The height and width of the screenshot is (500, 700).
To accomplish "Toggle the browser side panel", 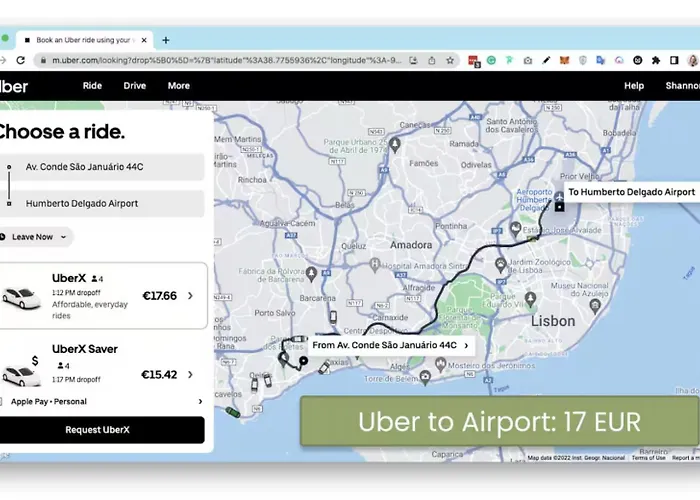I will 674,60.
